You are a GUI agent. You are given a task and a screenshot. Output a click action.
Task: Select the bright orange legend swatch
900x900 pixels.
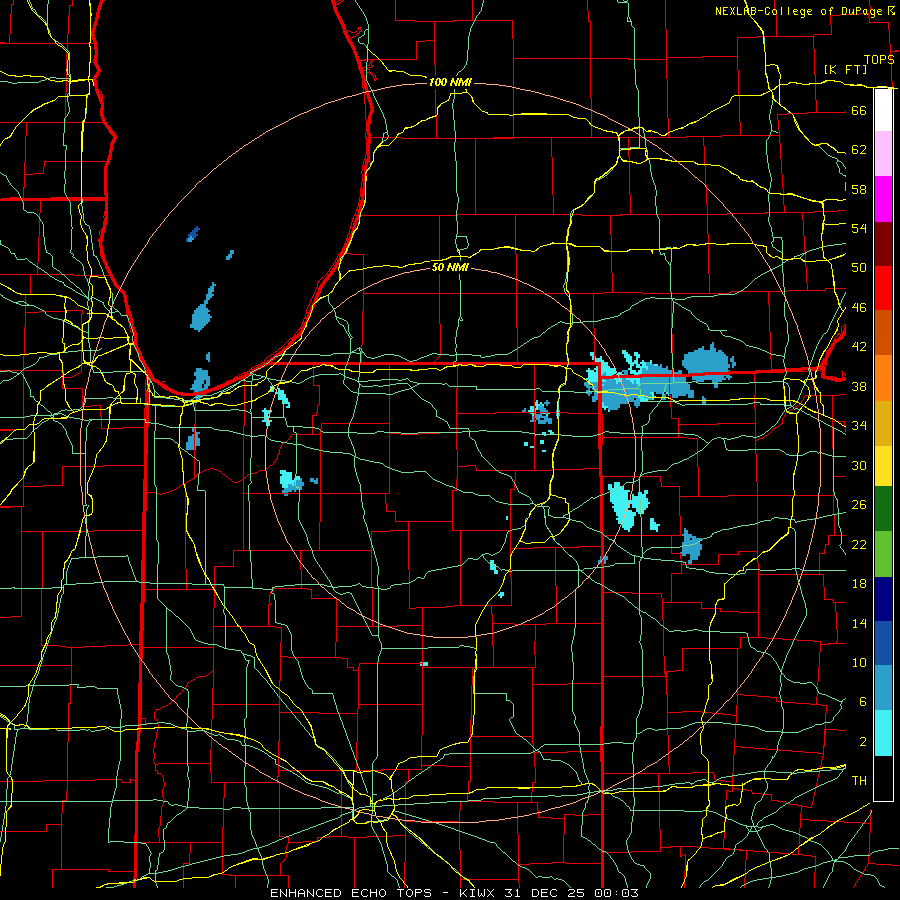click(x=883, y=378)
